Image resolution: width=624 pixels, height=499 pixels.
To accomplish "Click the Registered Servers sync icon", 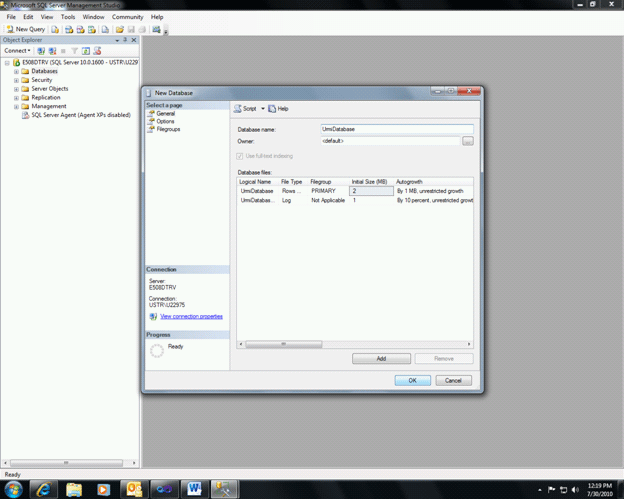I will tap(97, 51).
